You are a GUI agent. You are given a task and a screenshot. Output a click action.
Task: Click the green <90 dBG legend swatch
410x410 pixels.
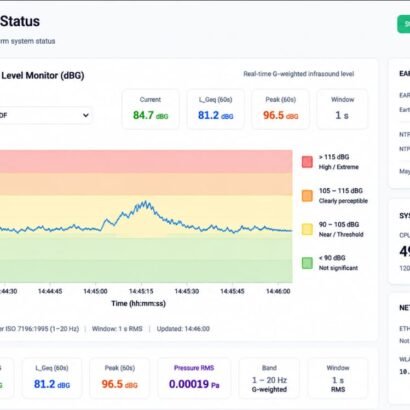point(307,263)
